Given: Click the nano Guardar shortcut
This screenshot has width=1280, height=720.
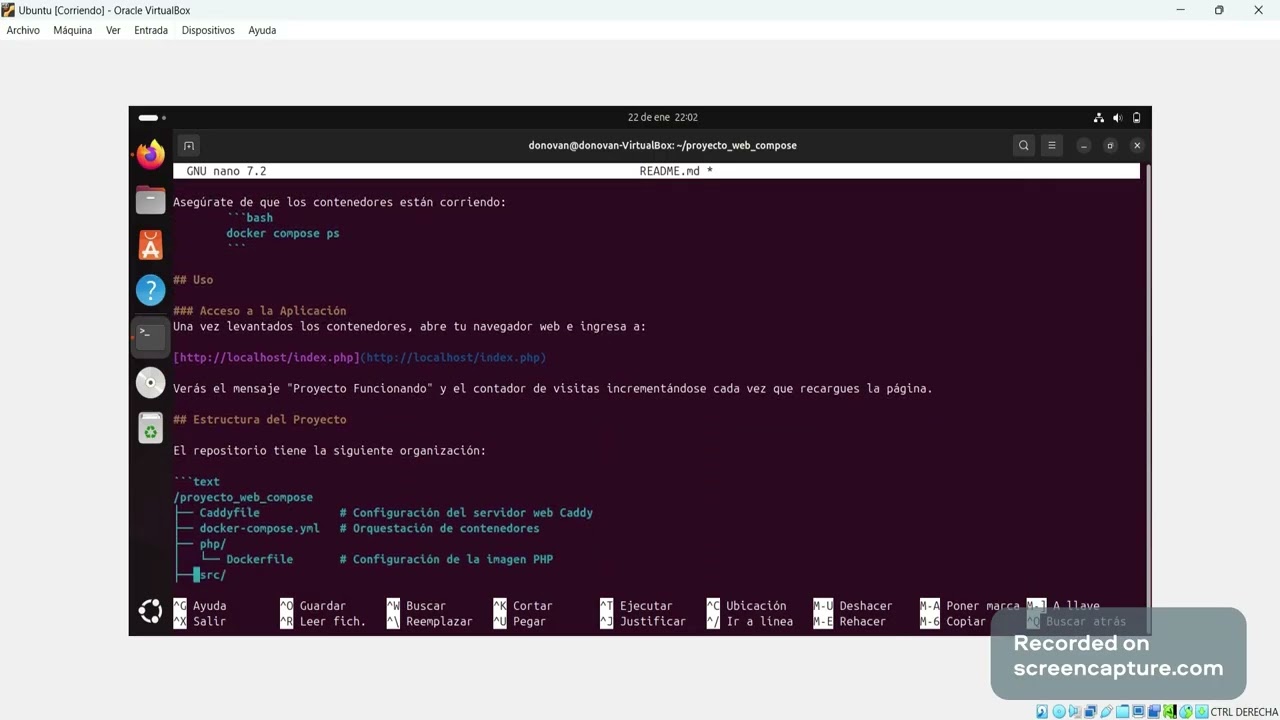Looking at the screenshot, I should click(313, 606).
